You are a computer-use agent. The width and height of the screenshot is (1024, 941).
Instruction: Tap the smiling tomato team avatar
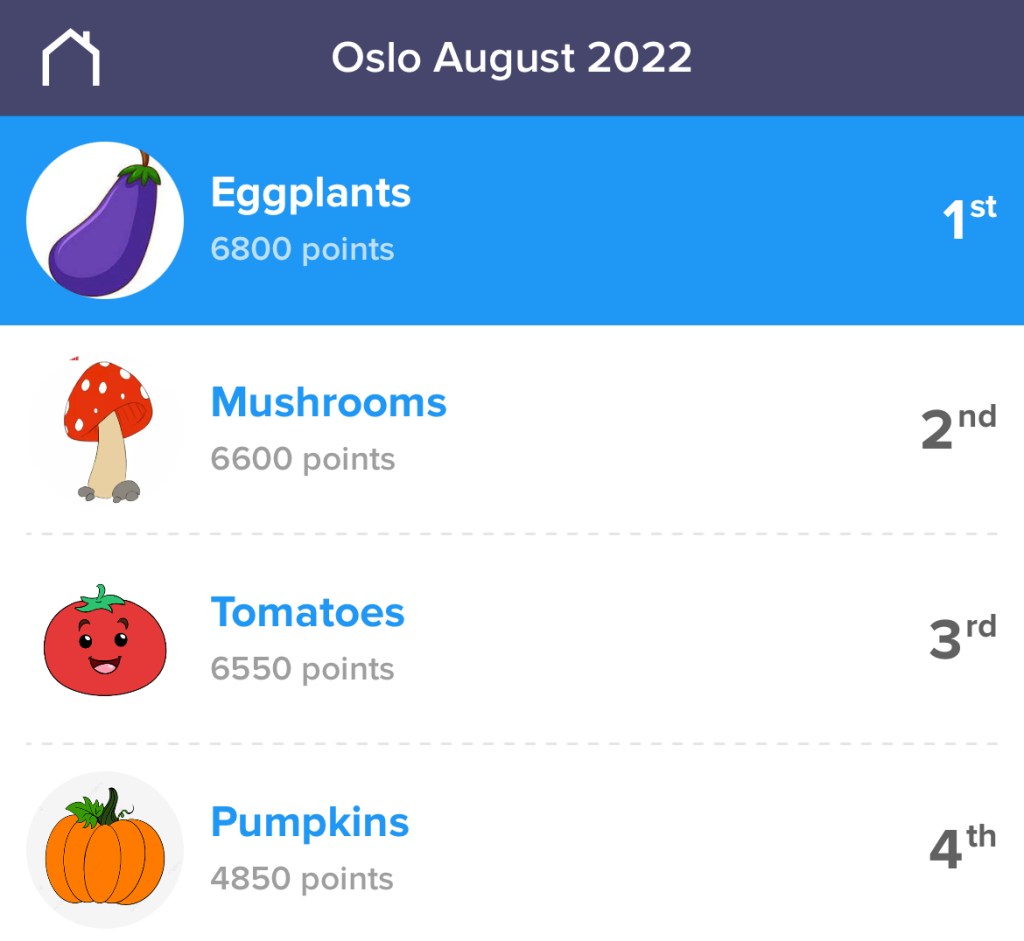105,640
